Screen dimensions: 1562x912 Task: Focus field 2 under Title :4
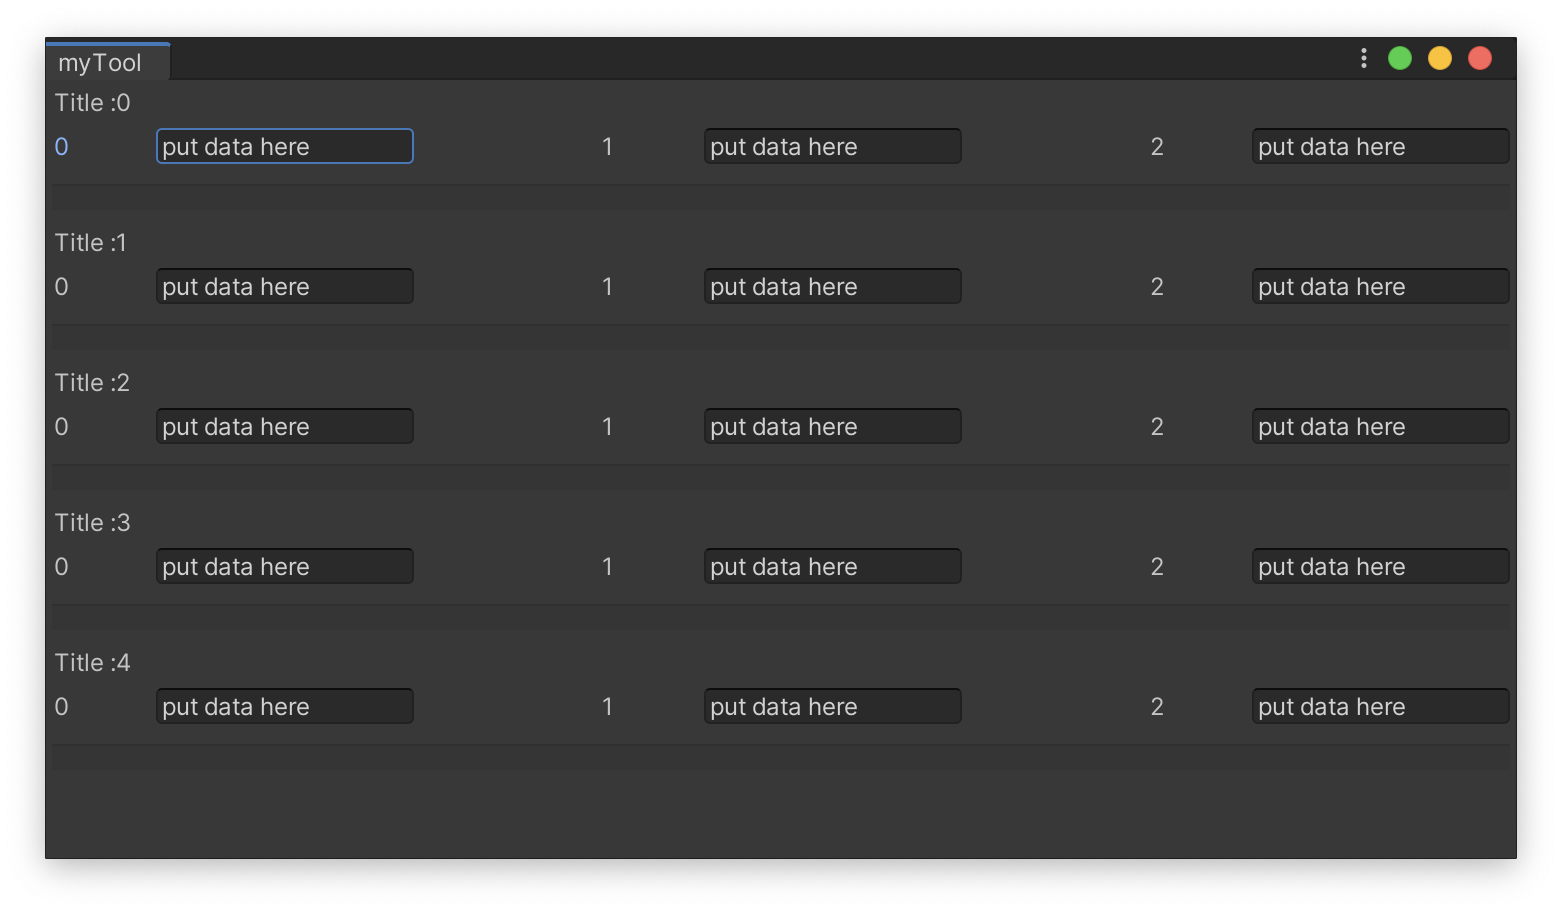[1381, 706]
